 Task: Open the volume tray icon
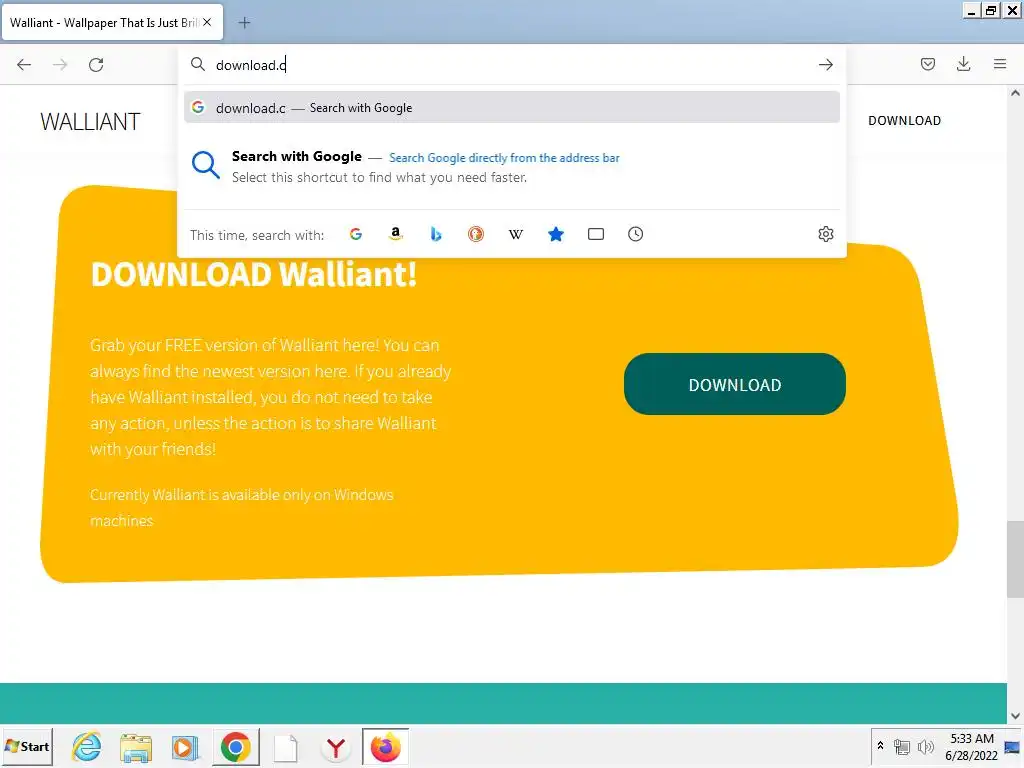925,746
